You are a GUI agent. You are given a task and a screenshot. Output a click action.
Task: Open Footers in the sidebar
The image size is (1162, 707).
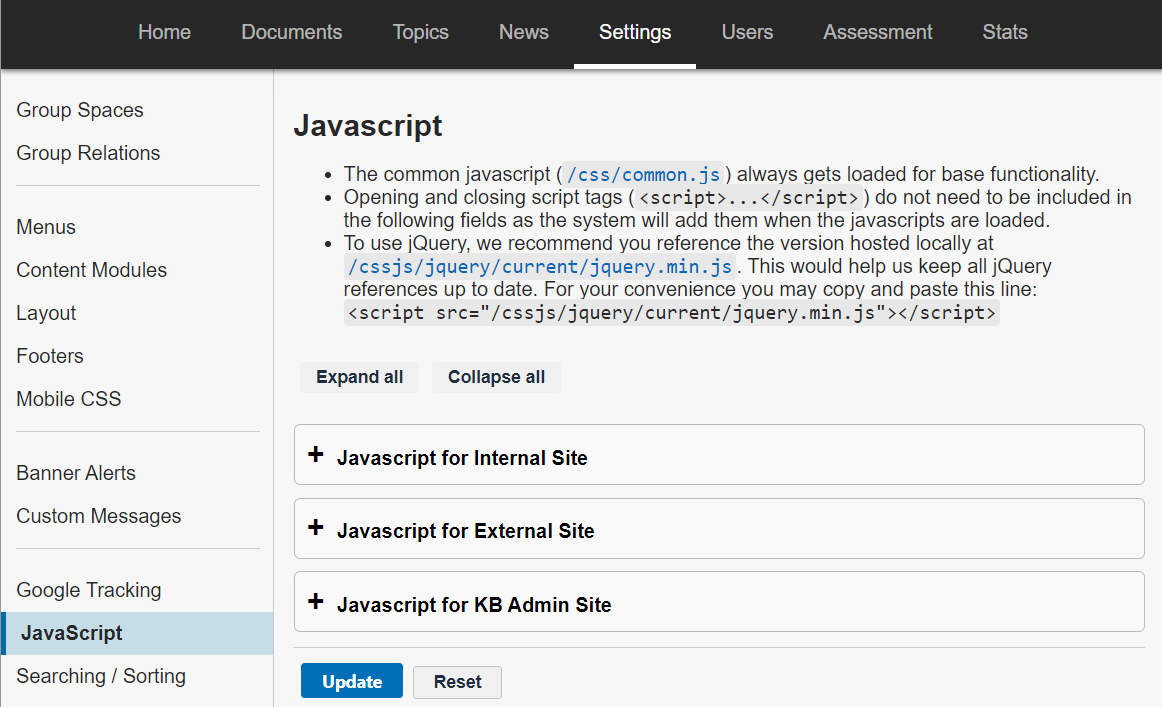coord(50,356)
